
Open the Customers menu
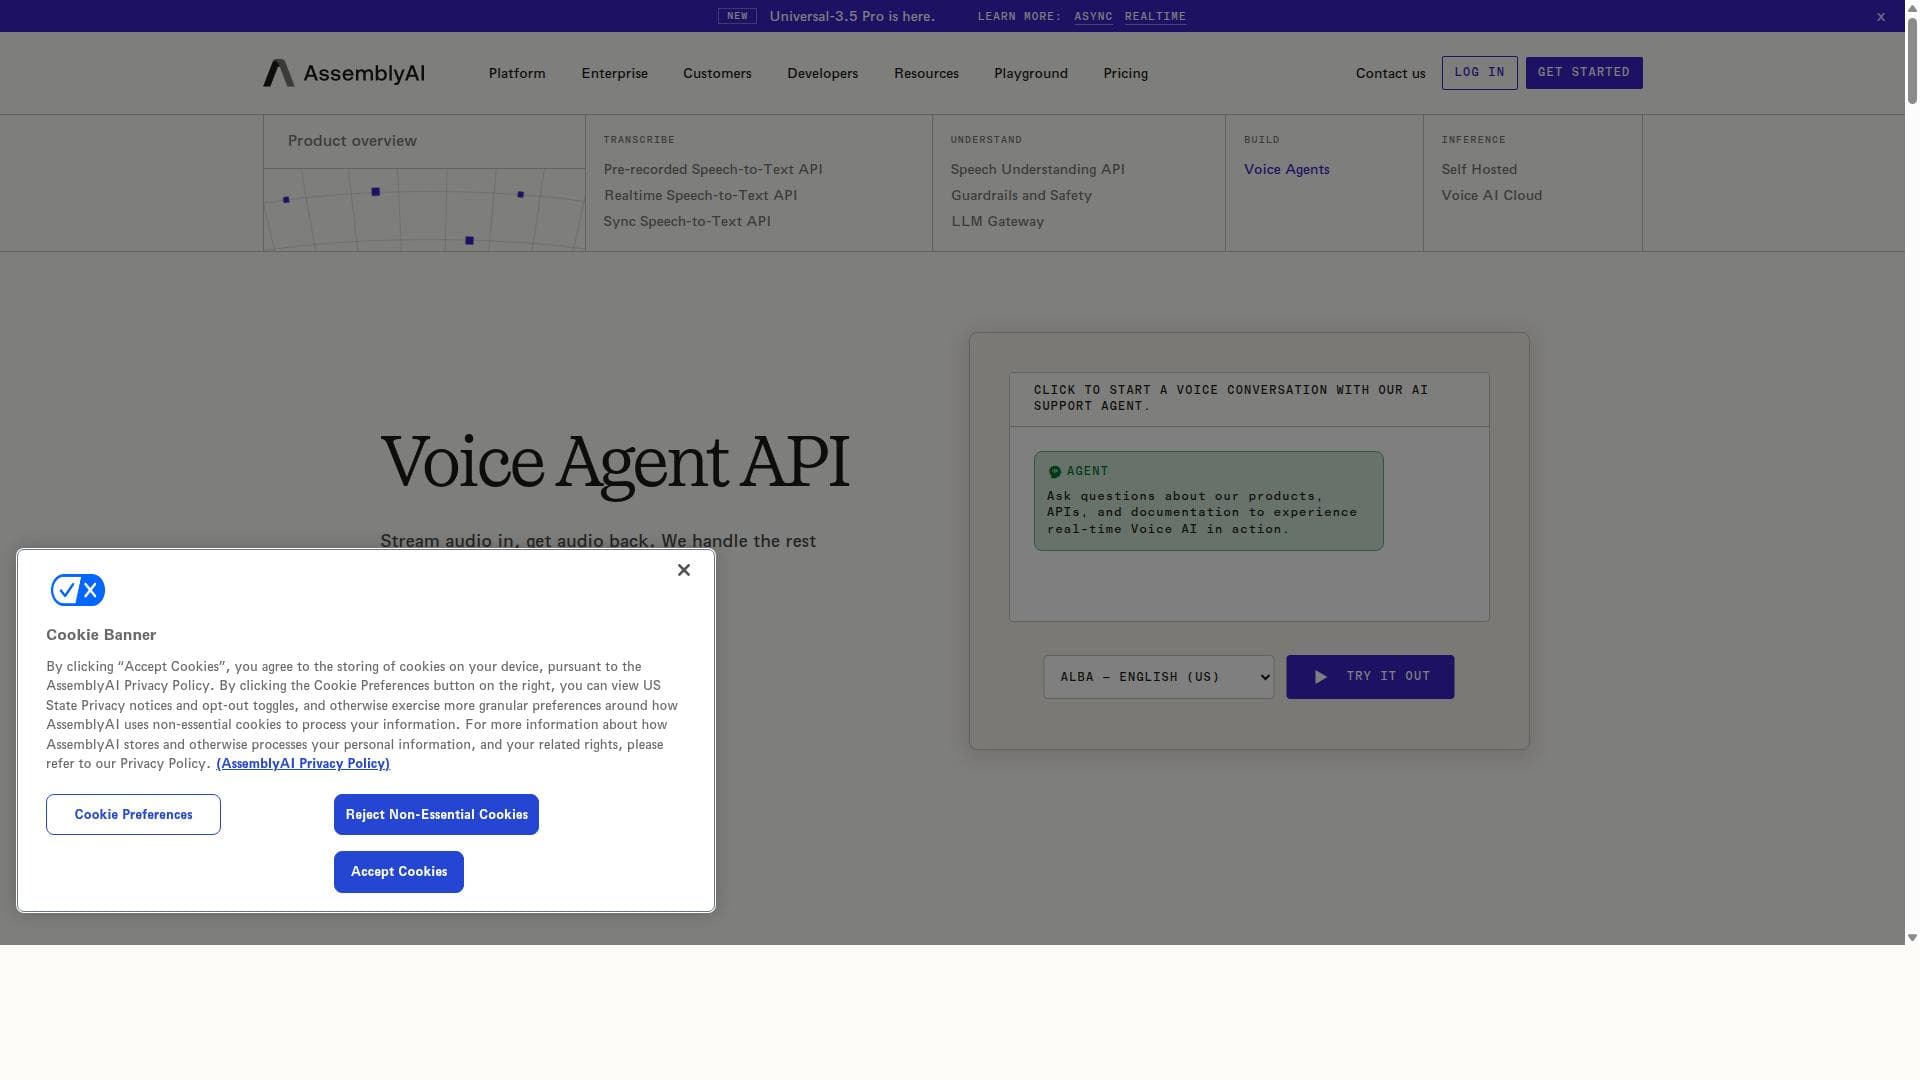717,73
